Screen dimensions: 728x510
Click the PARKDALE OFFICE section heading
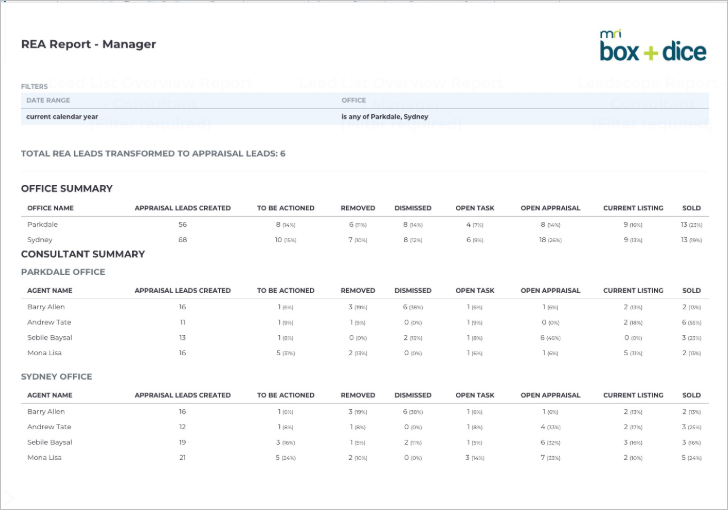point(63,272)
